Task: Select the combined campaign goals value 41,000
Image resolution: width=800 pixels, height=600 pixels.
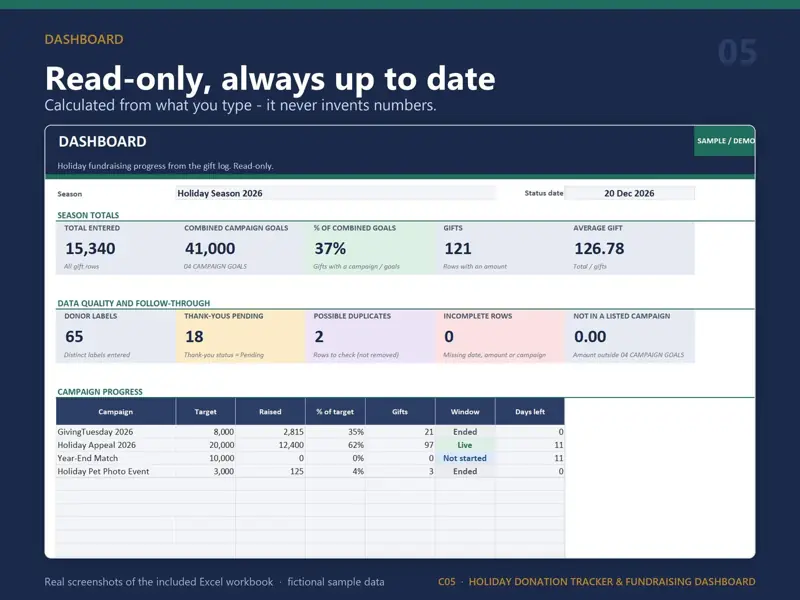Action: click(x=210, y=248)
